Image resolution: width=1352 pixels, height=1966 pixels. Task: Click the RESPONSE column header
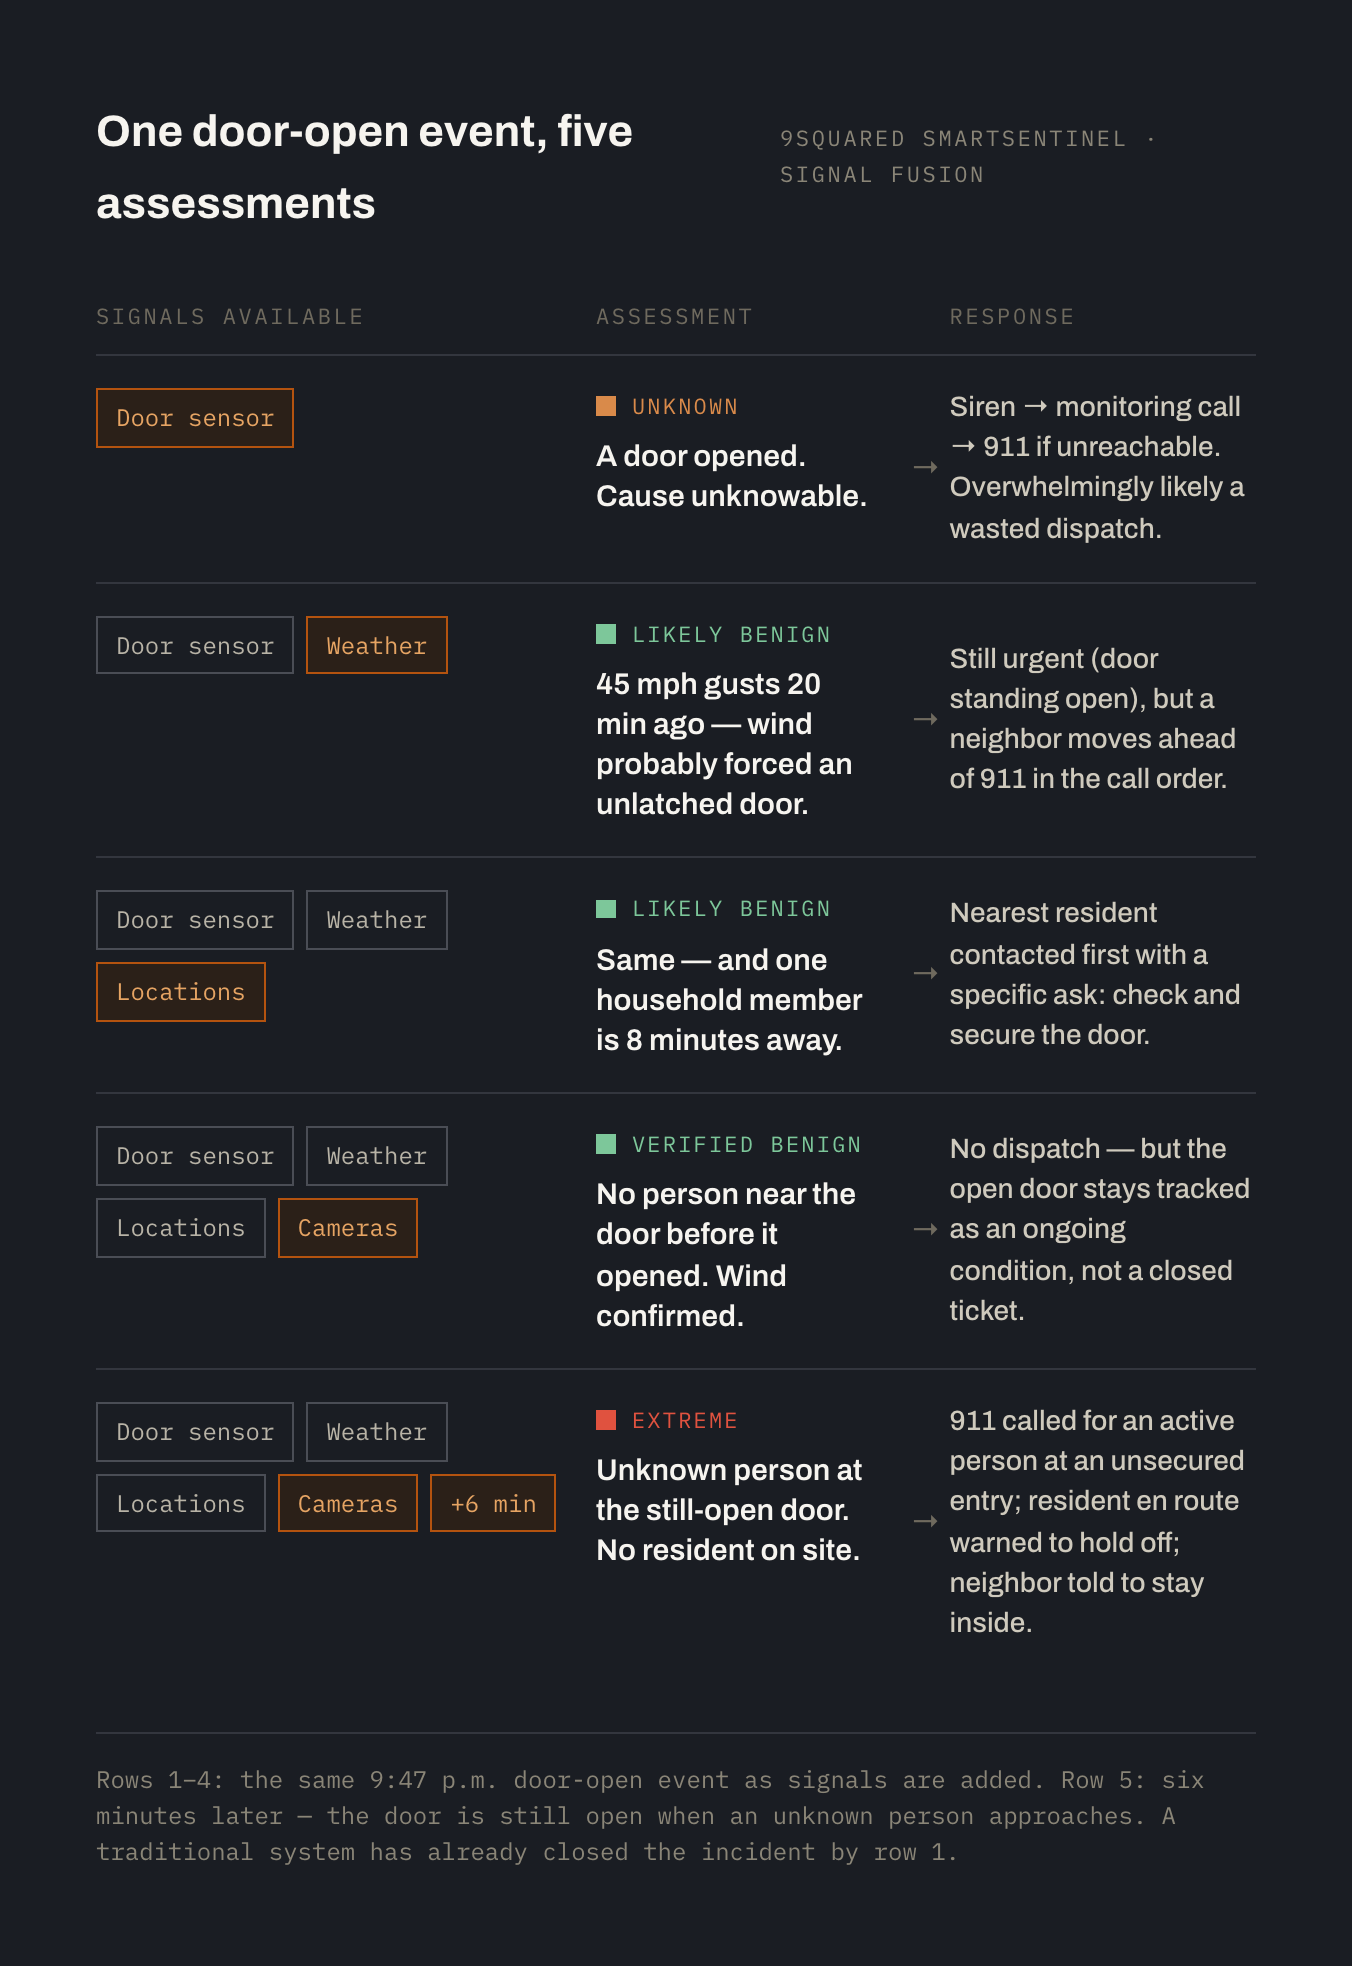point(1012,317)
